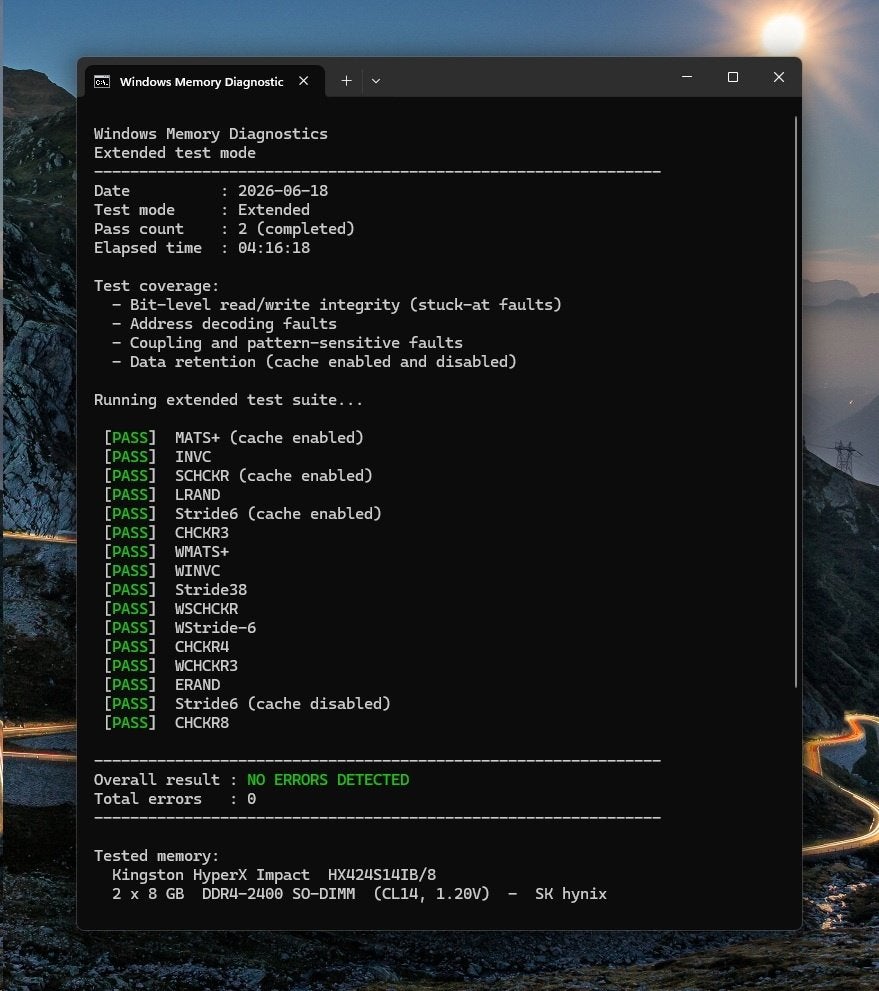Screen dimensions: 879x991
Task: Maximize the terminal window
Action: 733,77
